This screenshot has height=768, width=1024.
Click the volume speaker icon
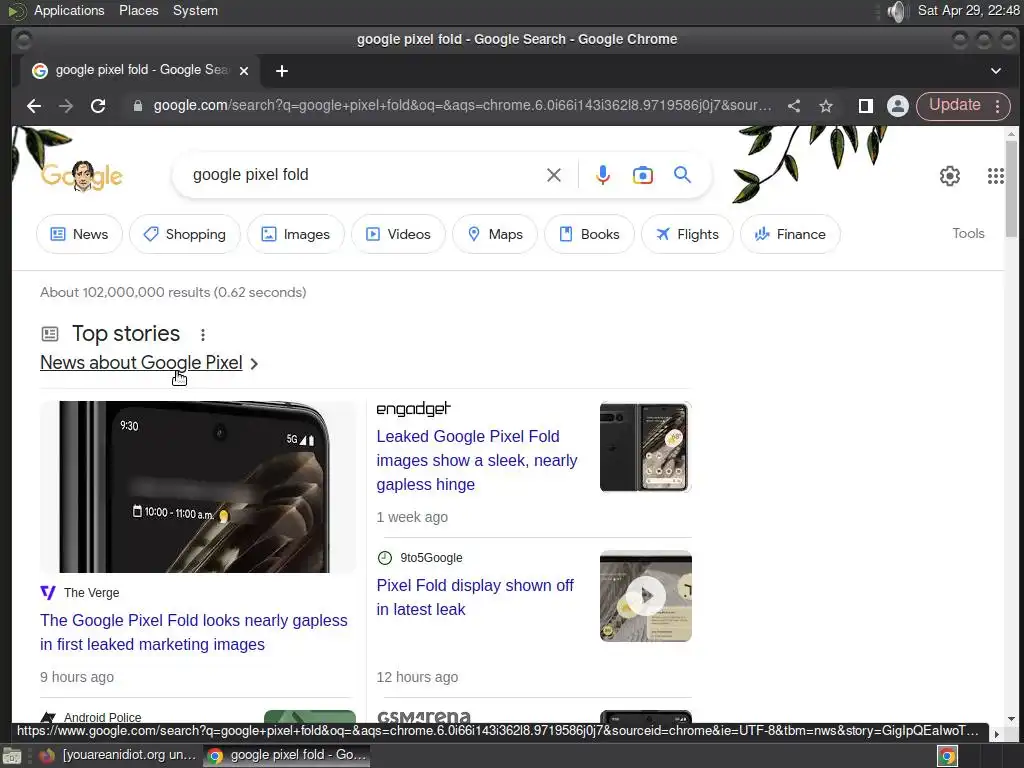[897, 11]
